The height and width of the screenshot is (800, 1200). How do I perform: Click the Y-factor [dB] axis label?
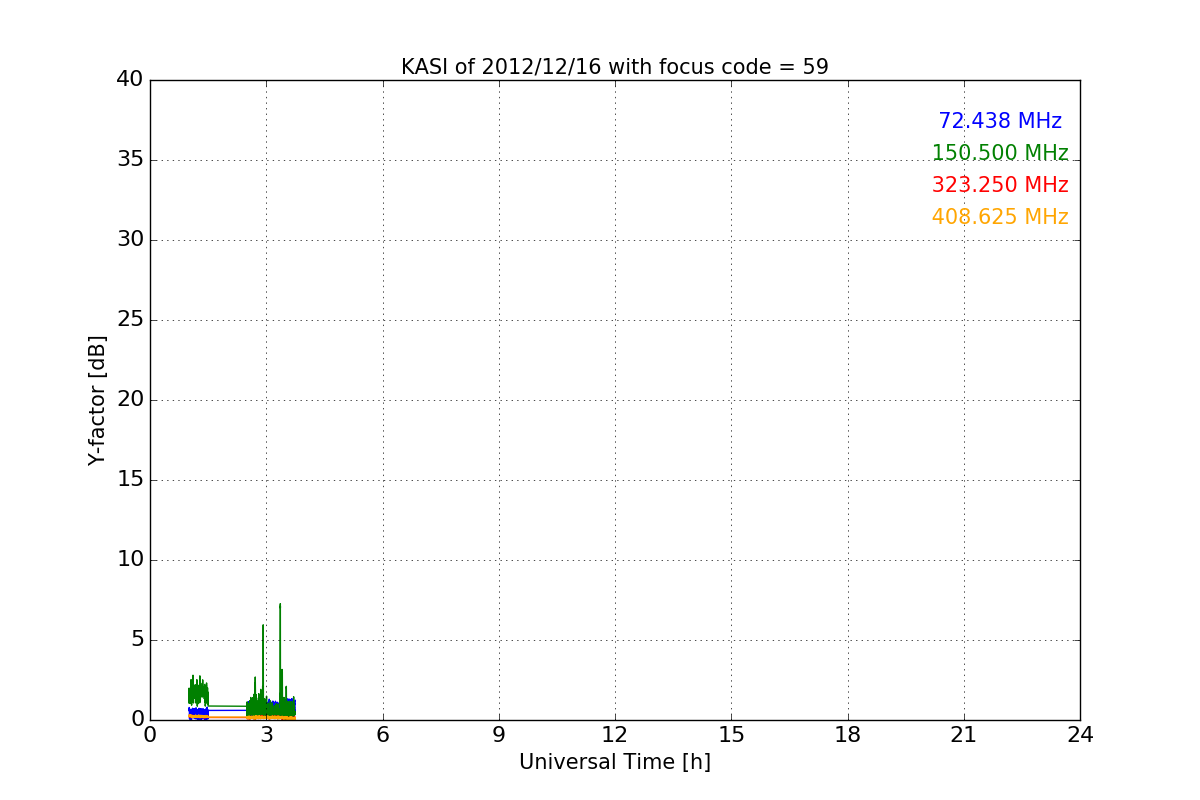click(97, 400)
